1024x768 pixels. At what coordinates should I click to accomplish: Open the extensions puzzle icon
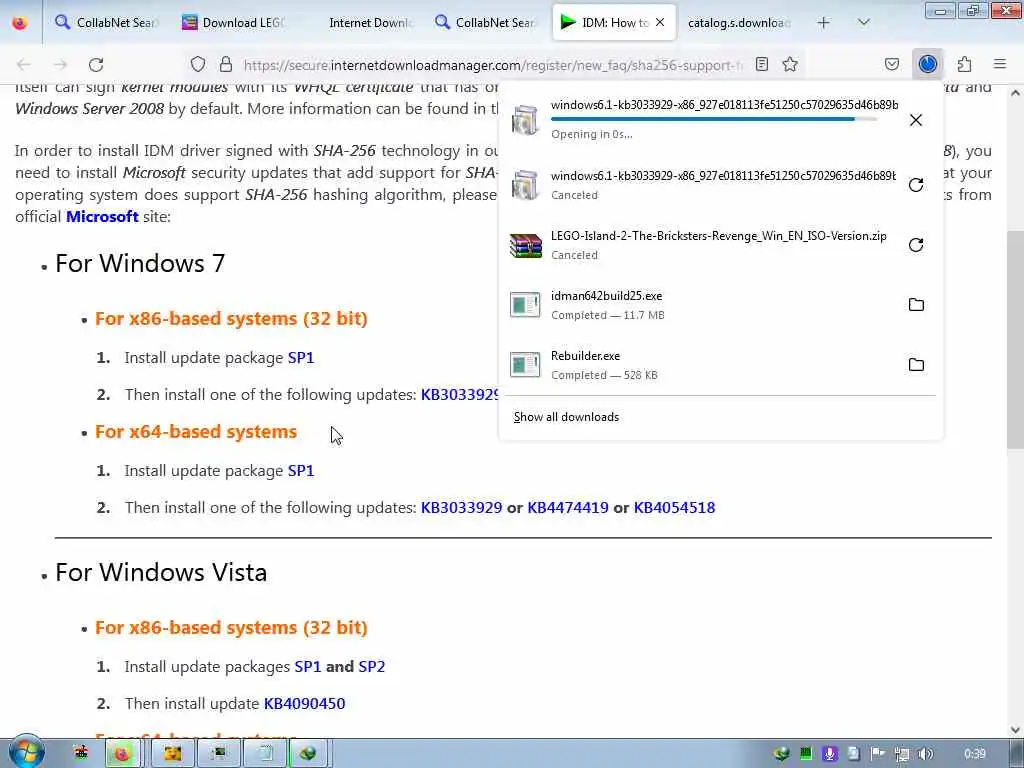pyautogui.click(x=964, y=64)
